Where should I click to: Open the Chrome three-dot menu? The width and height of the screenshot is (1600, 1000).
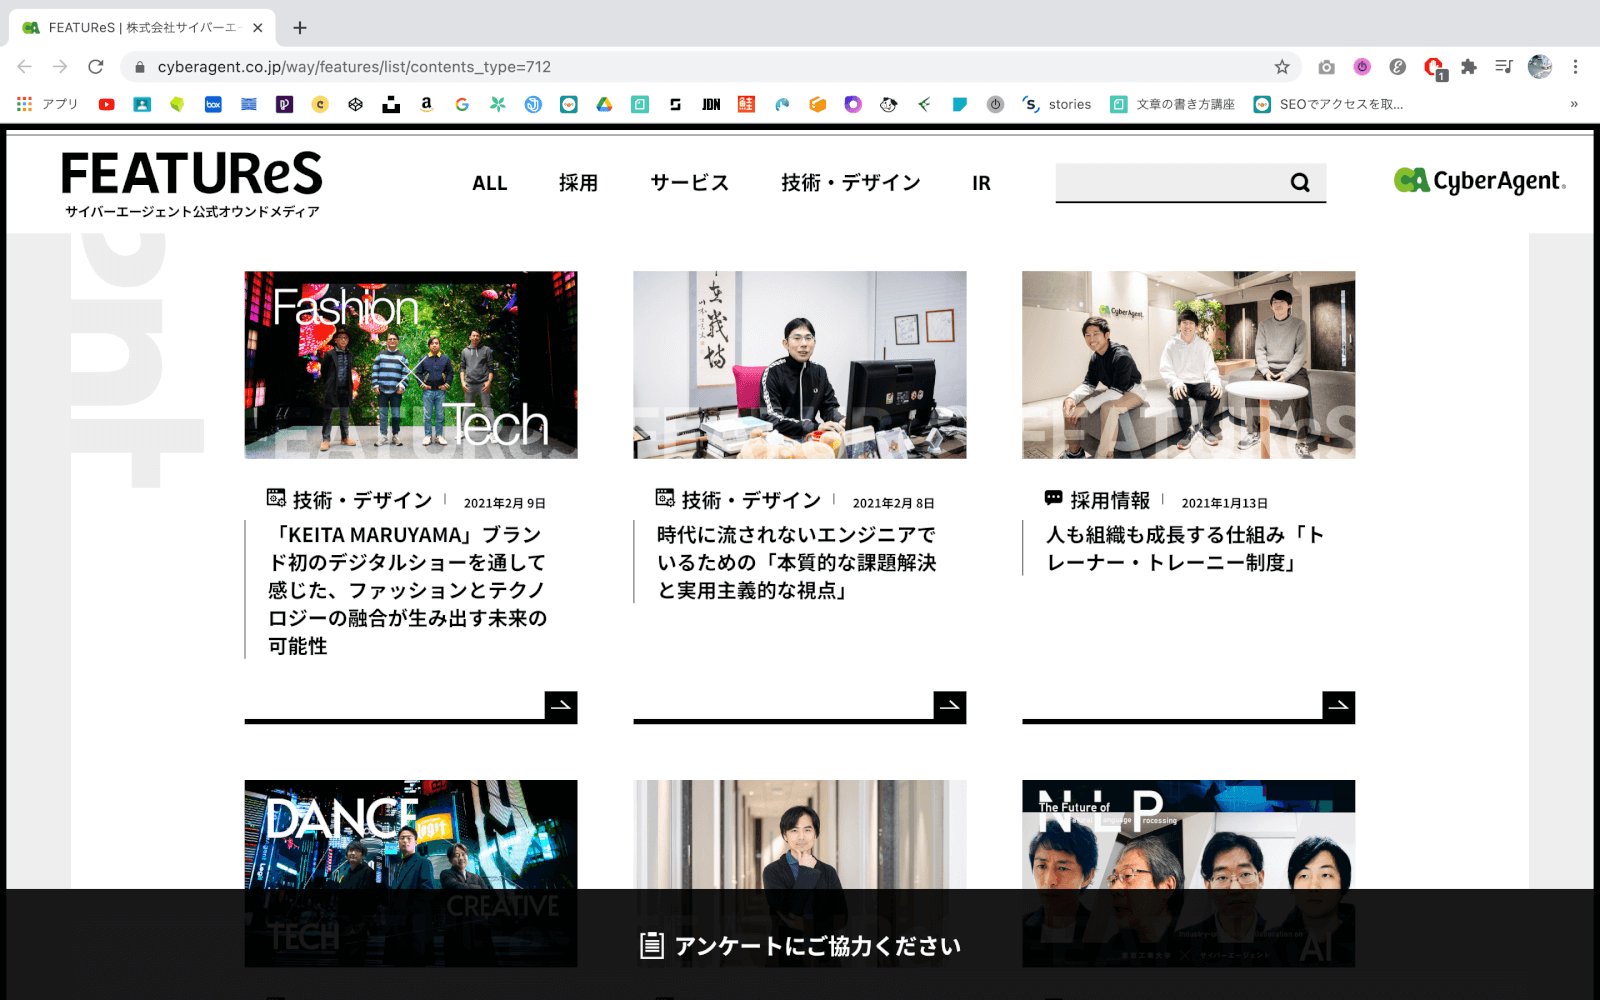pyautogui.click(x=1575, y=67)
